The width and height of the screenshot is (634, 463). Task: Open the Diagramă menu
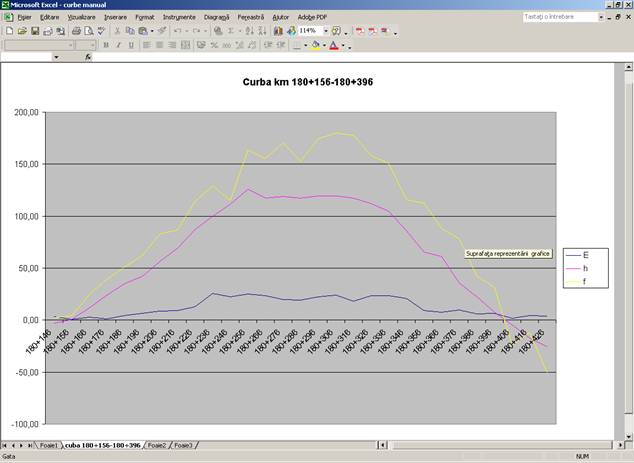[215, 18]
